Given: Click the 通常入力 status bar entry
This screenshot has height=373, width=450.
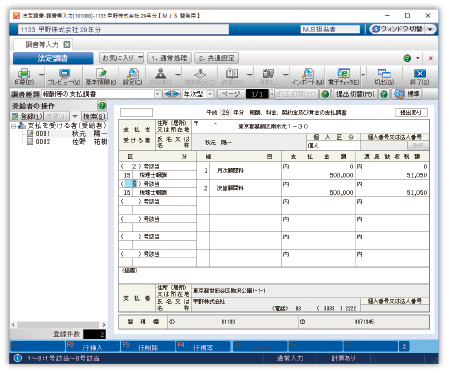Looking at the screenshot, I should tap(290, 358).
